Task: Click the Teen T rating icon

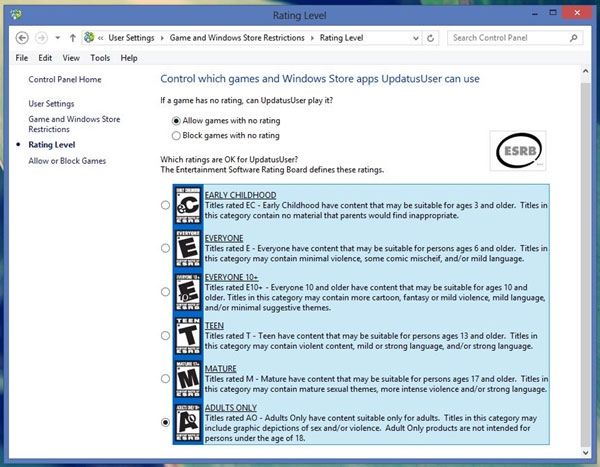Action: pos(188,336)
